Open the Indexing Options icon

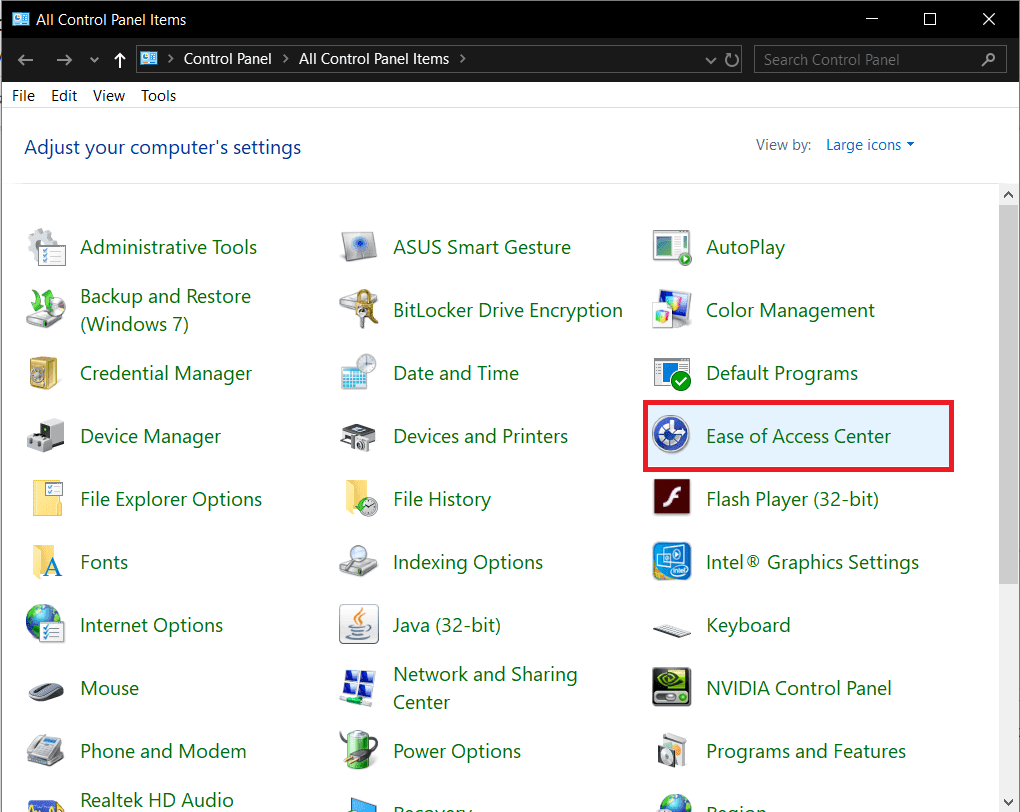(x=359, y=561)
